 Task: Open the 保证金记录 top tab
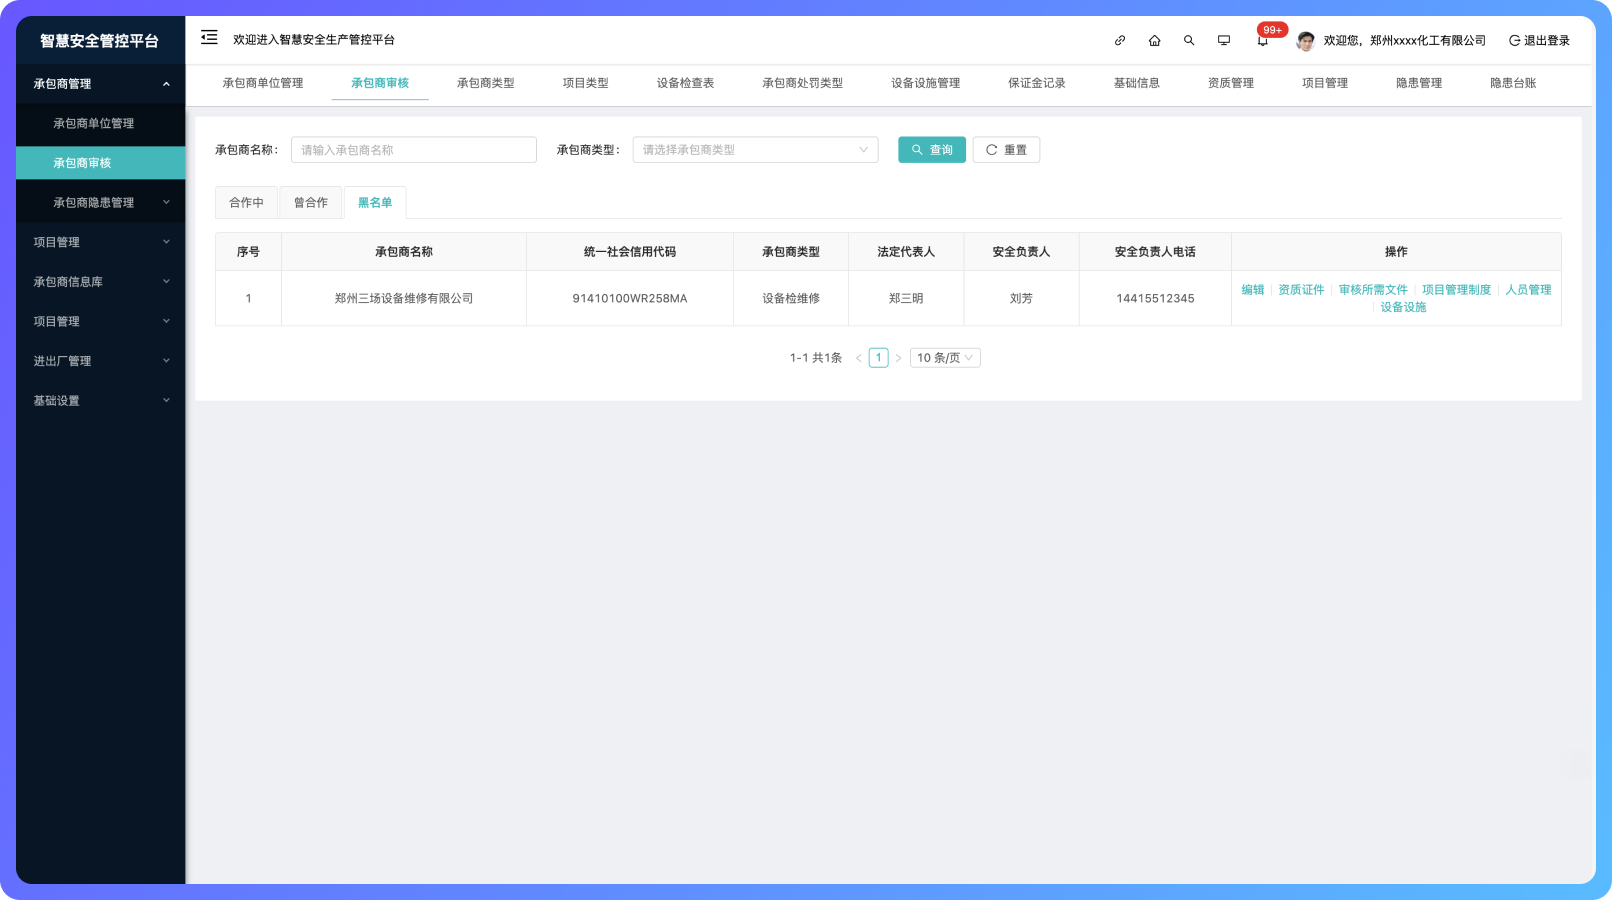1037,83
